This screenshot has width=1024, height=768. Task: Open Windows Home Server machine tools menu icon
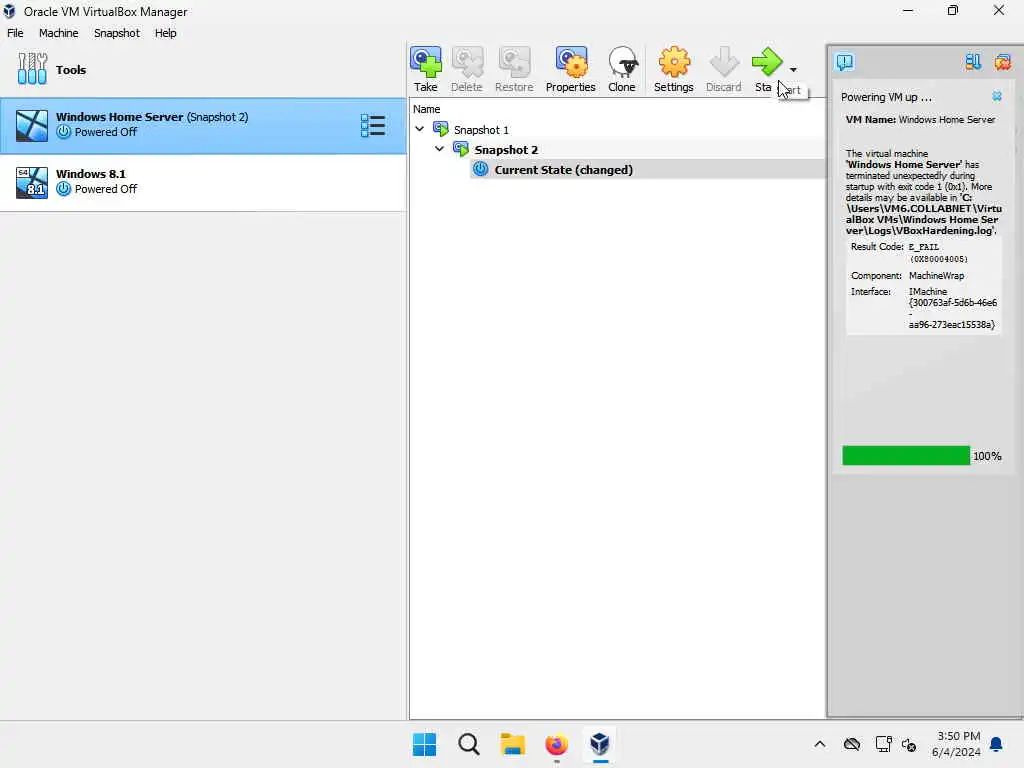click(x=373, y=125)
